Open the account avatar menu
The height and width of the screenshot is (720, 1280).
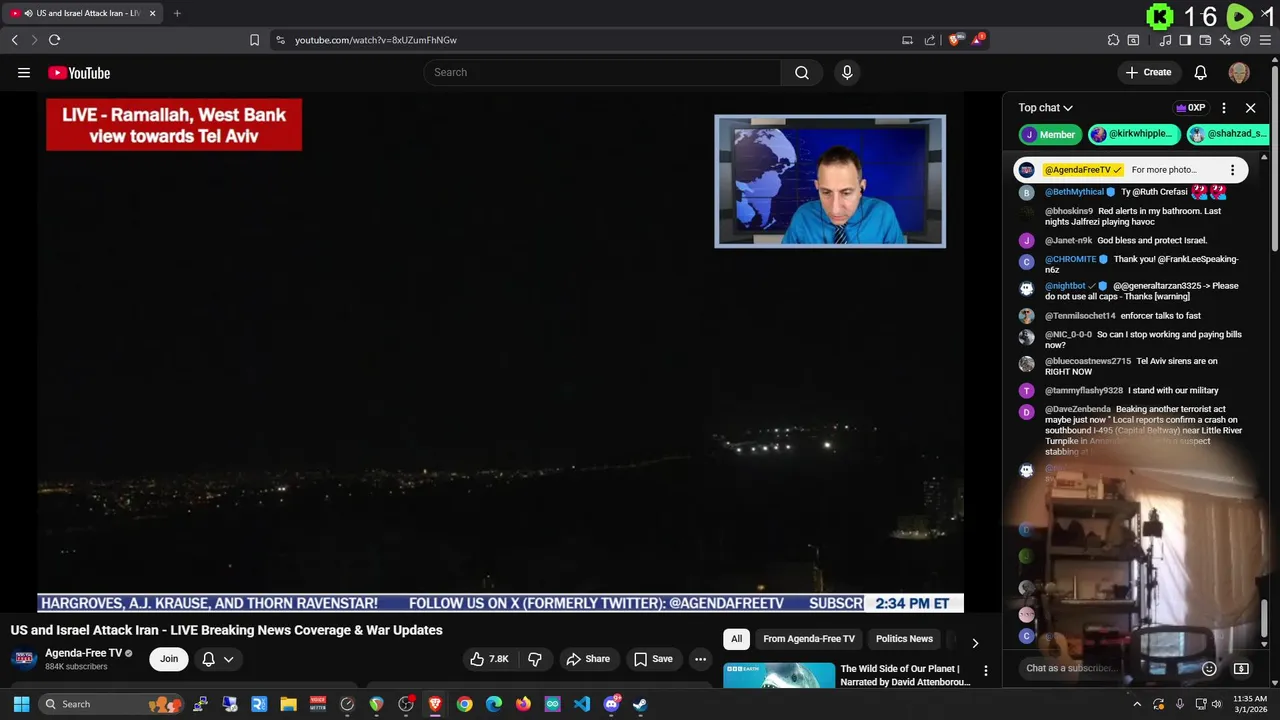click(x=1239, y=72)
